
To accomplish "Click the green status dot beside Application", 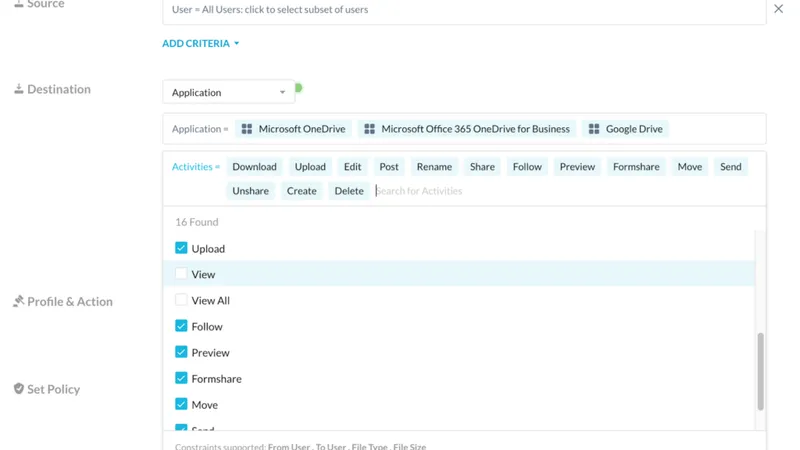I will 299,88.
